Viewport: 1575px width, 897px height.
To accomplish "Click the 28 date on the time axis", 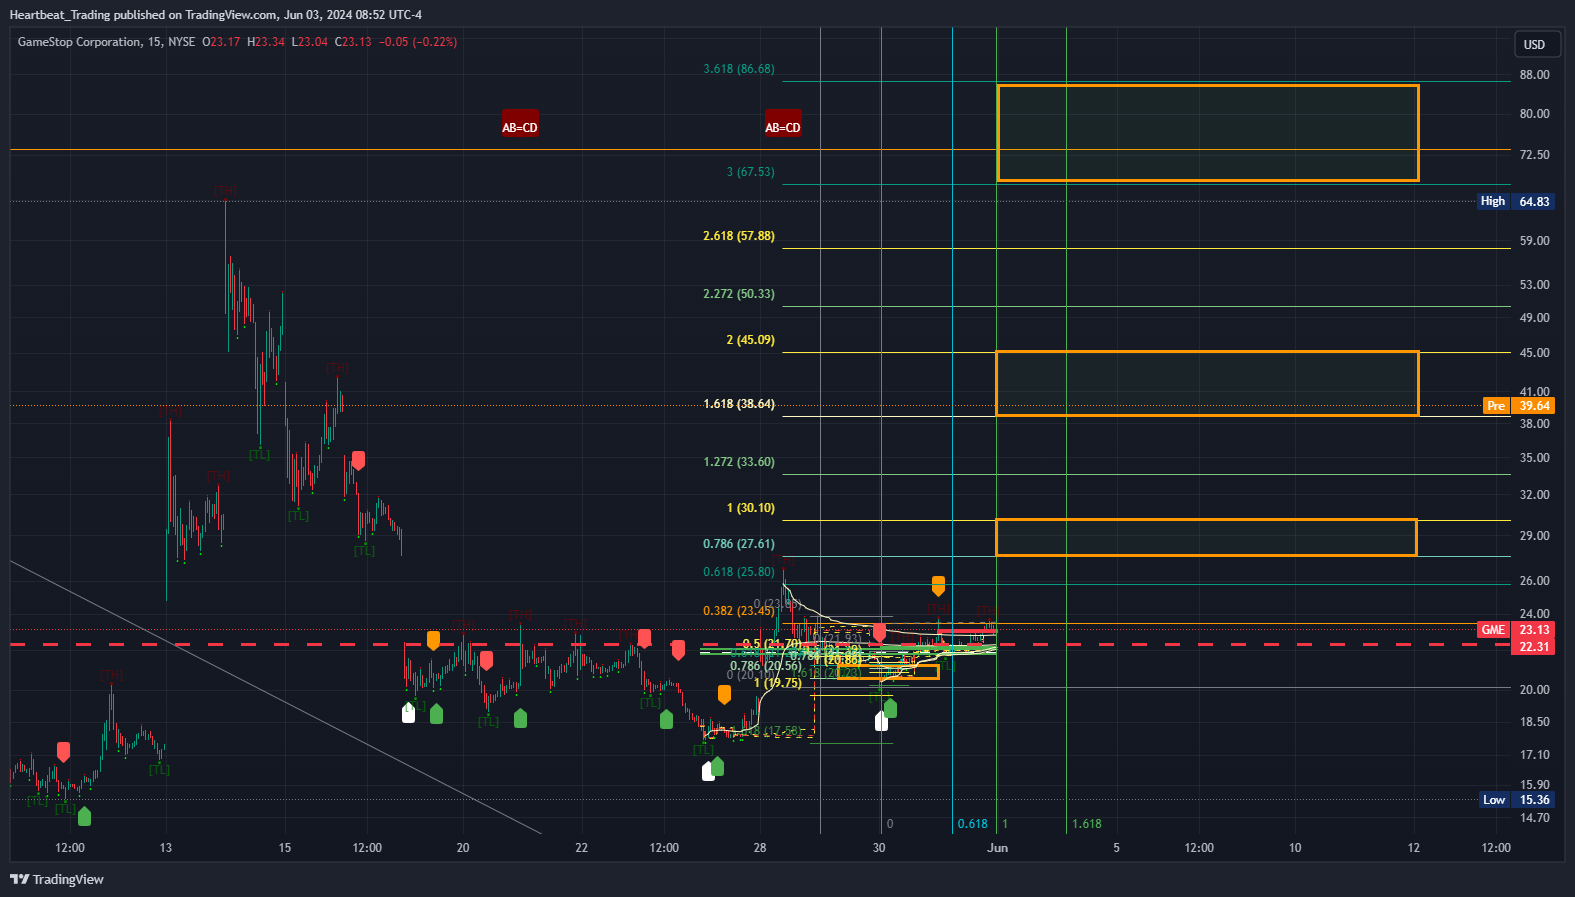I will tap(760, 848).
